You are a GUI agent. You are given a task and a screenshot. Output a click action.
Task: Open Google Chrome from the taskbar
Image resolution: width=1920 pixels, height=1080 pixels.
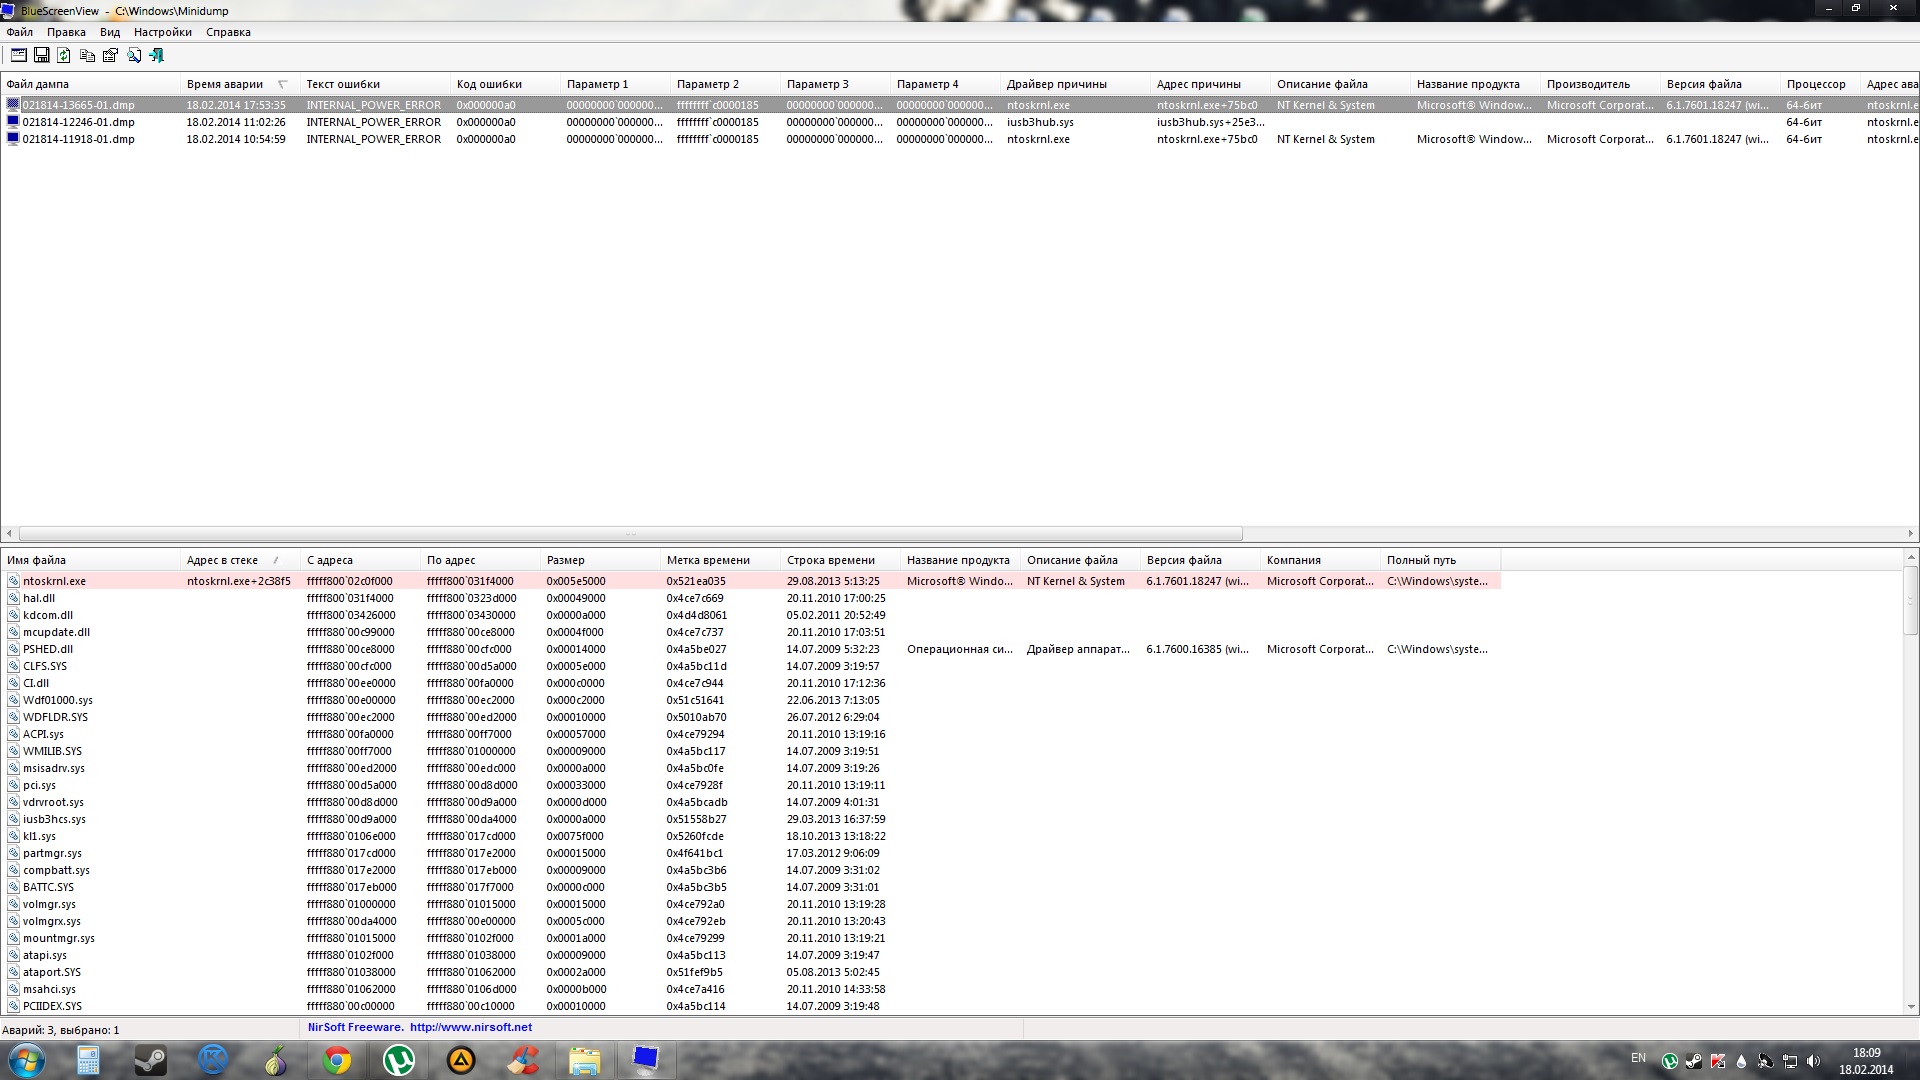point(337,1060)
